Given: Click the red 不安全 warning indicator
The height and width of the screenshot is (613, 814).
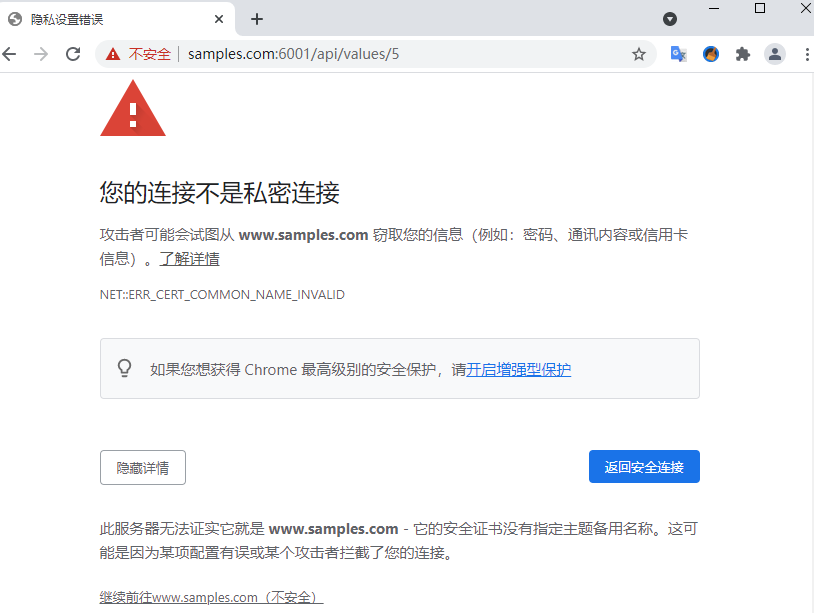Looking at the screenshot, I should click(x=138, y=54).
